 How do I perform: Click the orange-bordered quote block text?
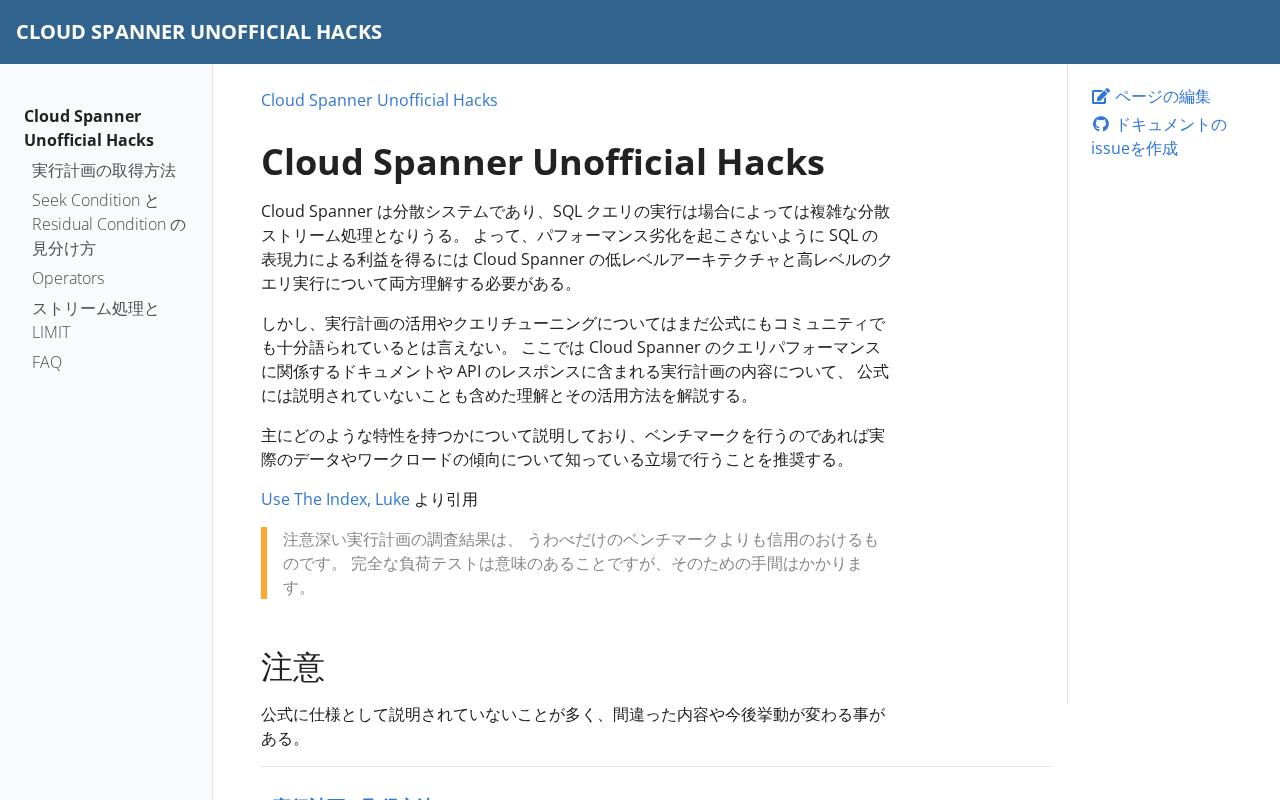pyautogui.click(x=580, y=563)
